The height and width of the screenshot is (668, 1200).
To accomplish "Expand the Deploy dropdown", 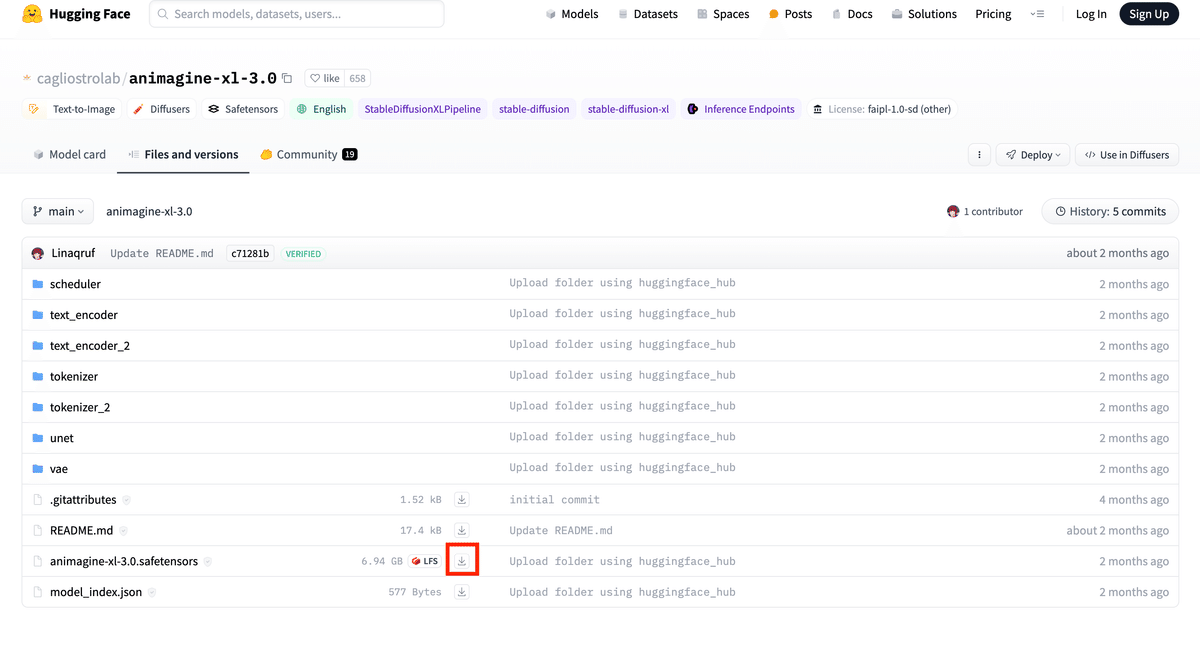I will coord(1034,155).
